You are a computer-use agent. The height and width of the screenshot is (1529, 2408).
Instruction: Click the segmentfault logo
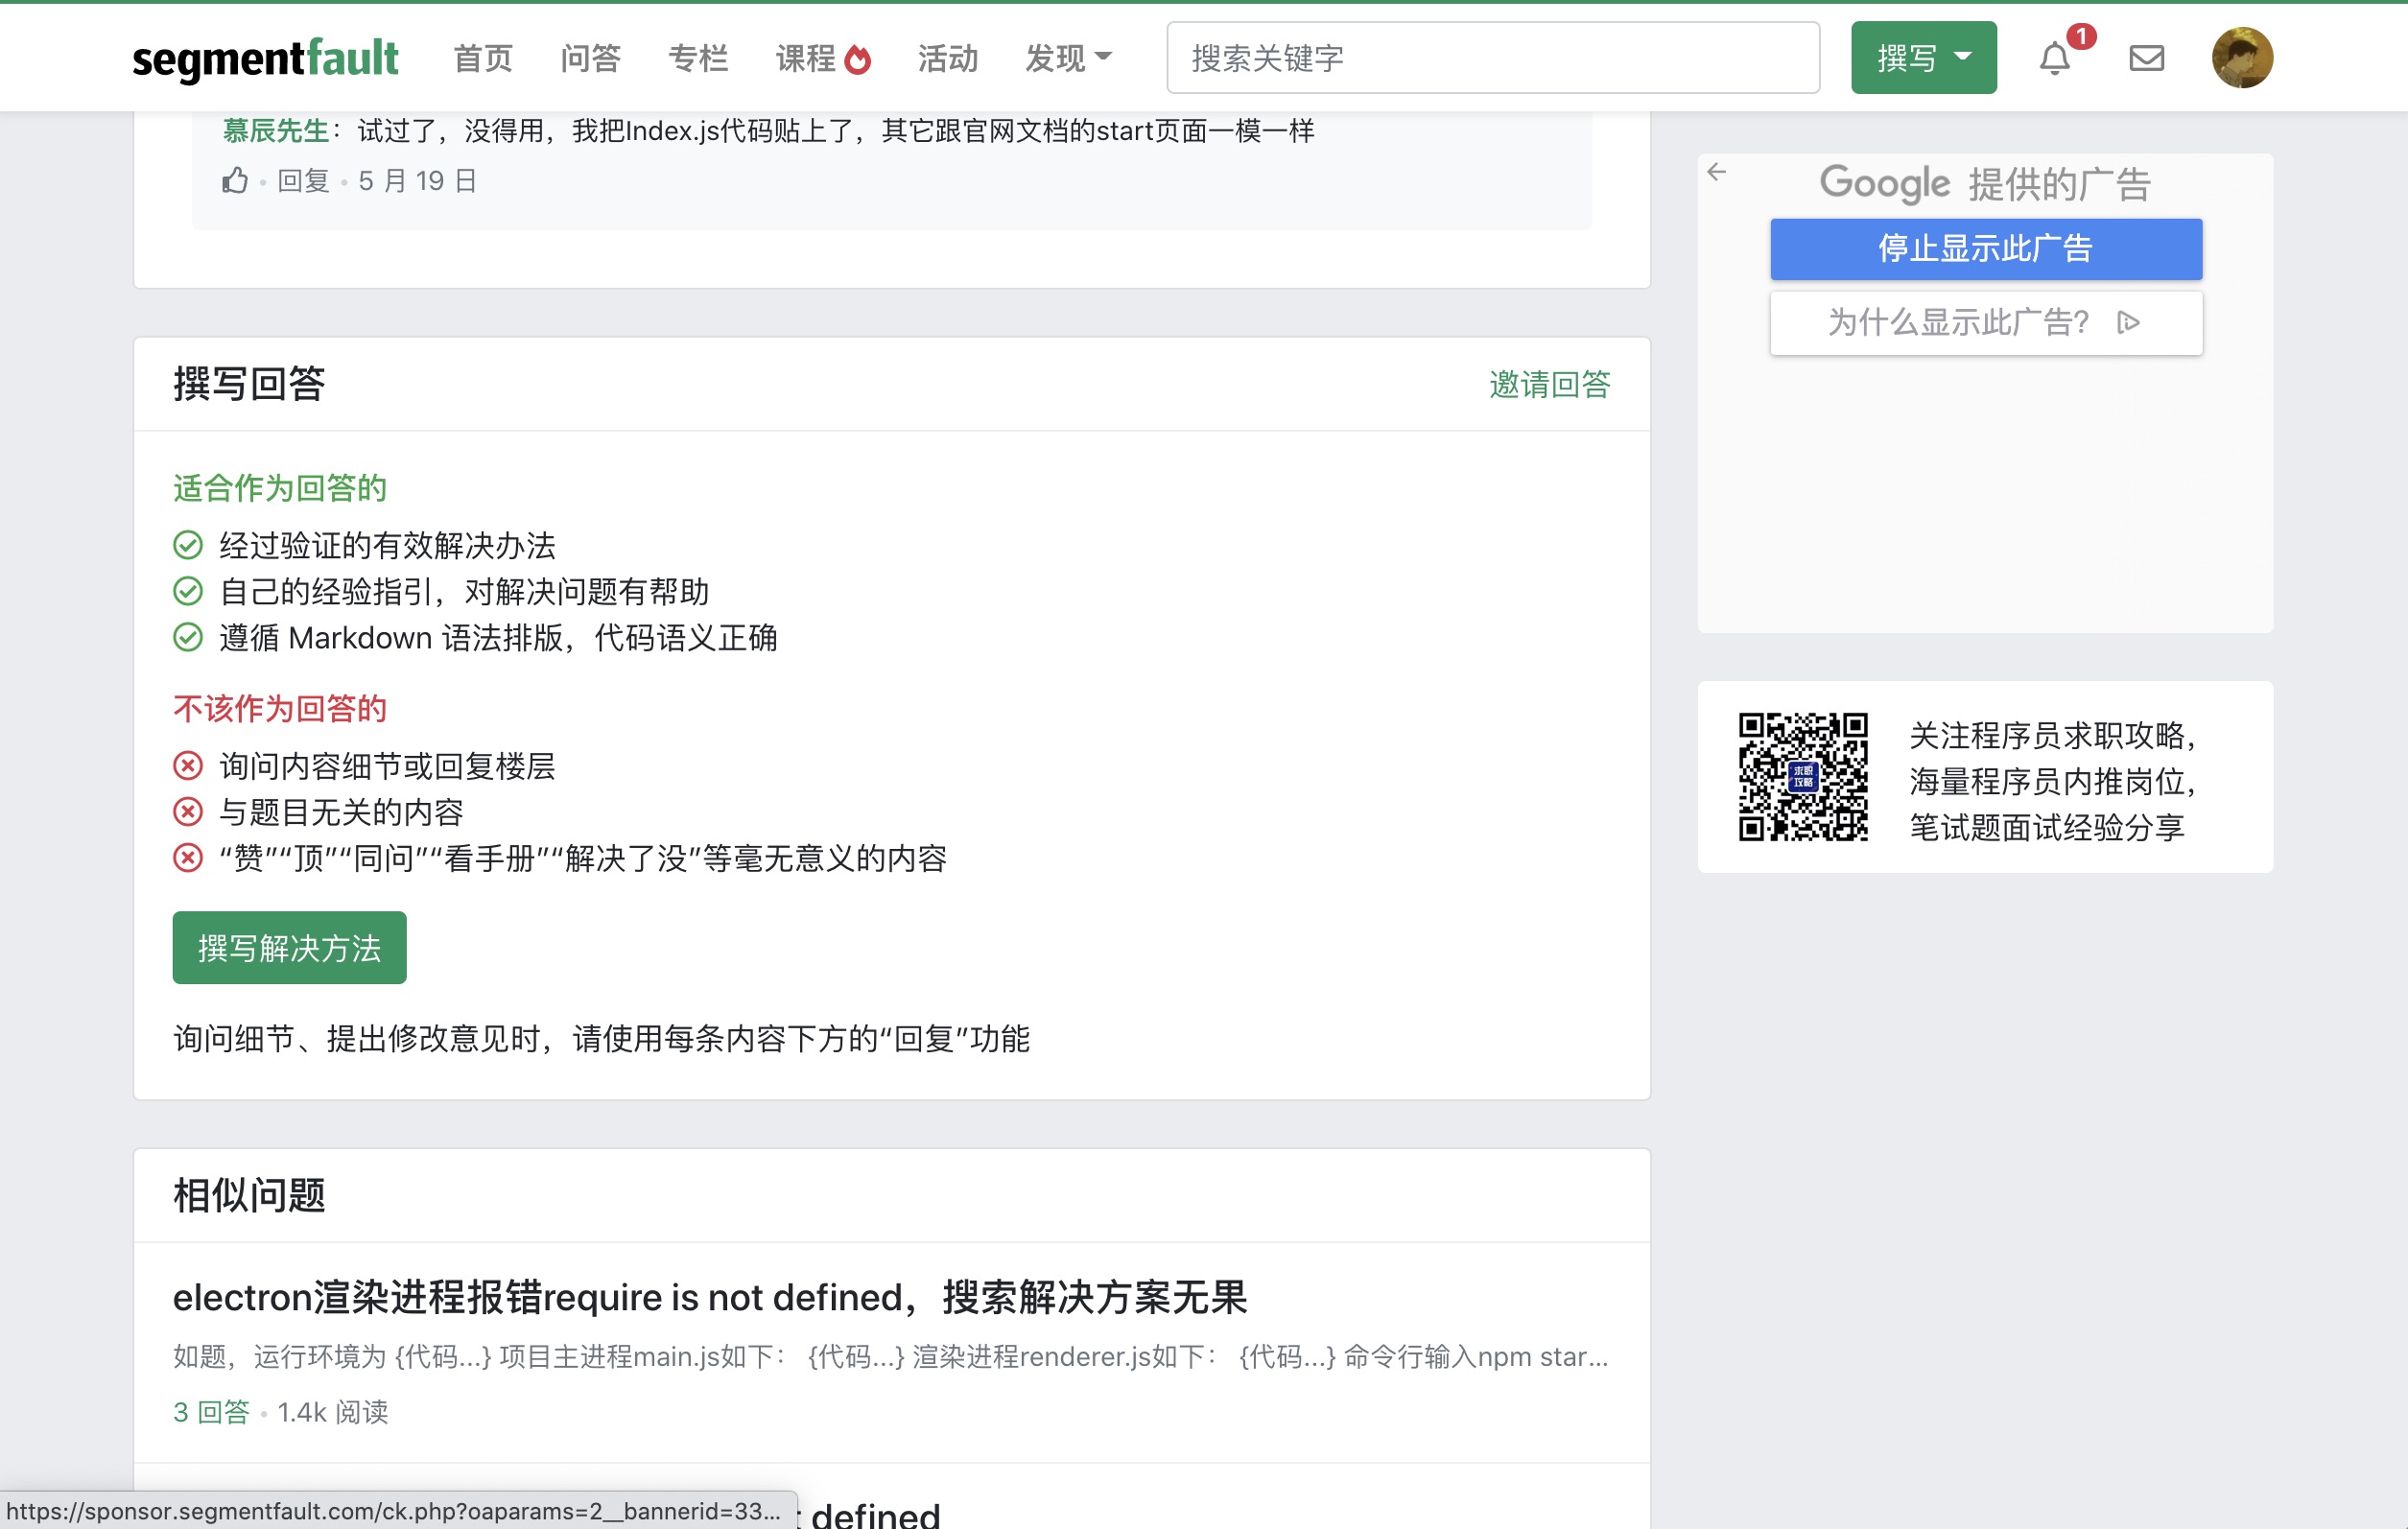click(265, 59)
